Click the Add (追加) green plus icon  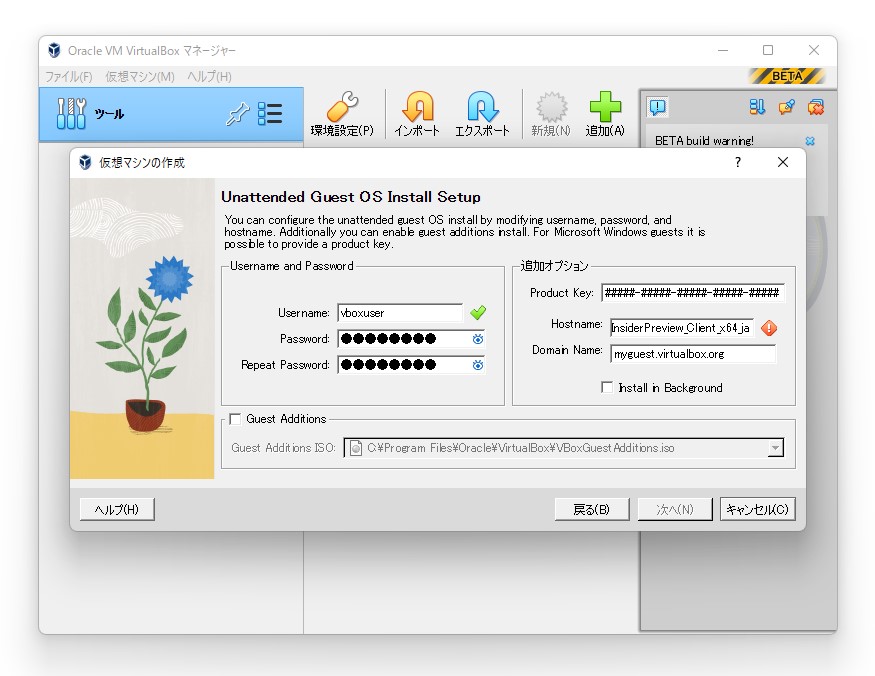605,107
